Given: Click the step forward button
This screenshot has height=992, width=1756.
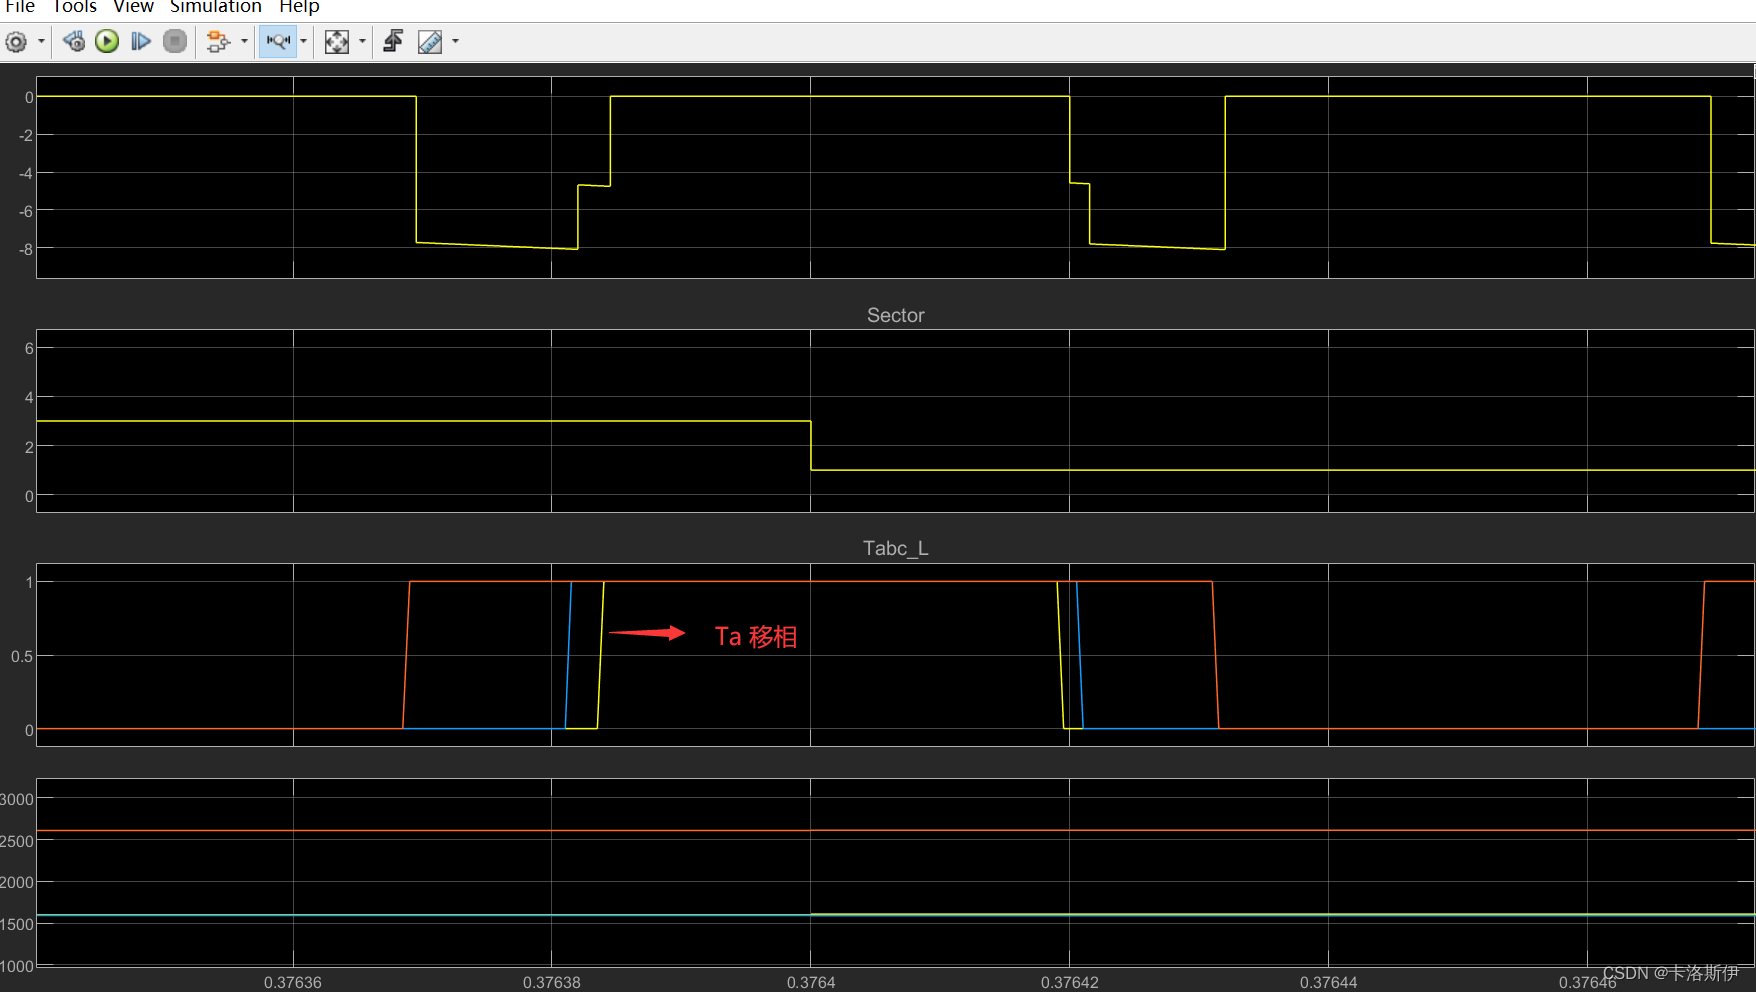Looking at the screenshot, I should click(141, 42).
